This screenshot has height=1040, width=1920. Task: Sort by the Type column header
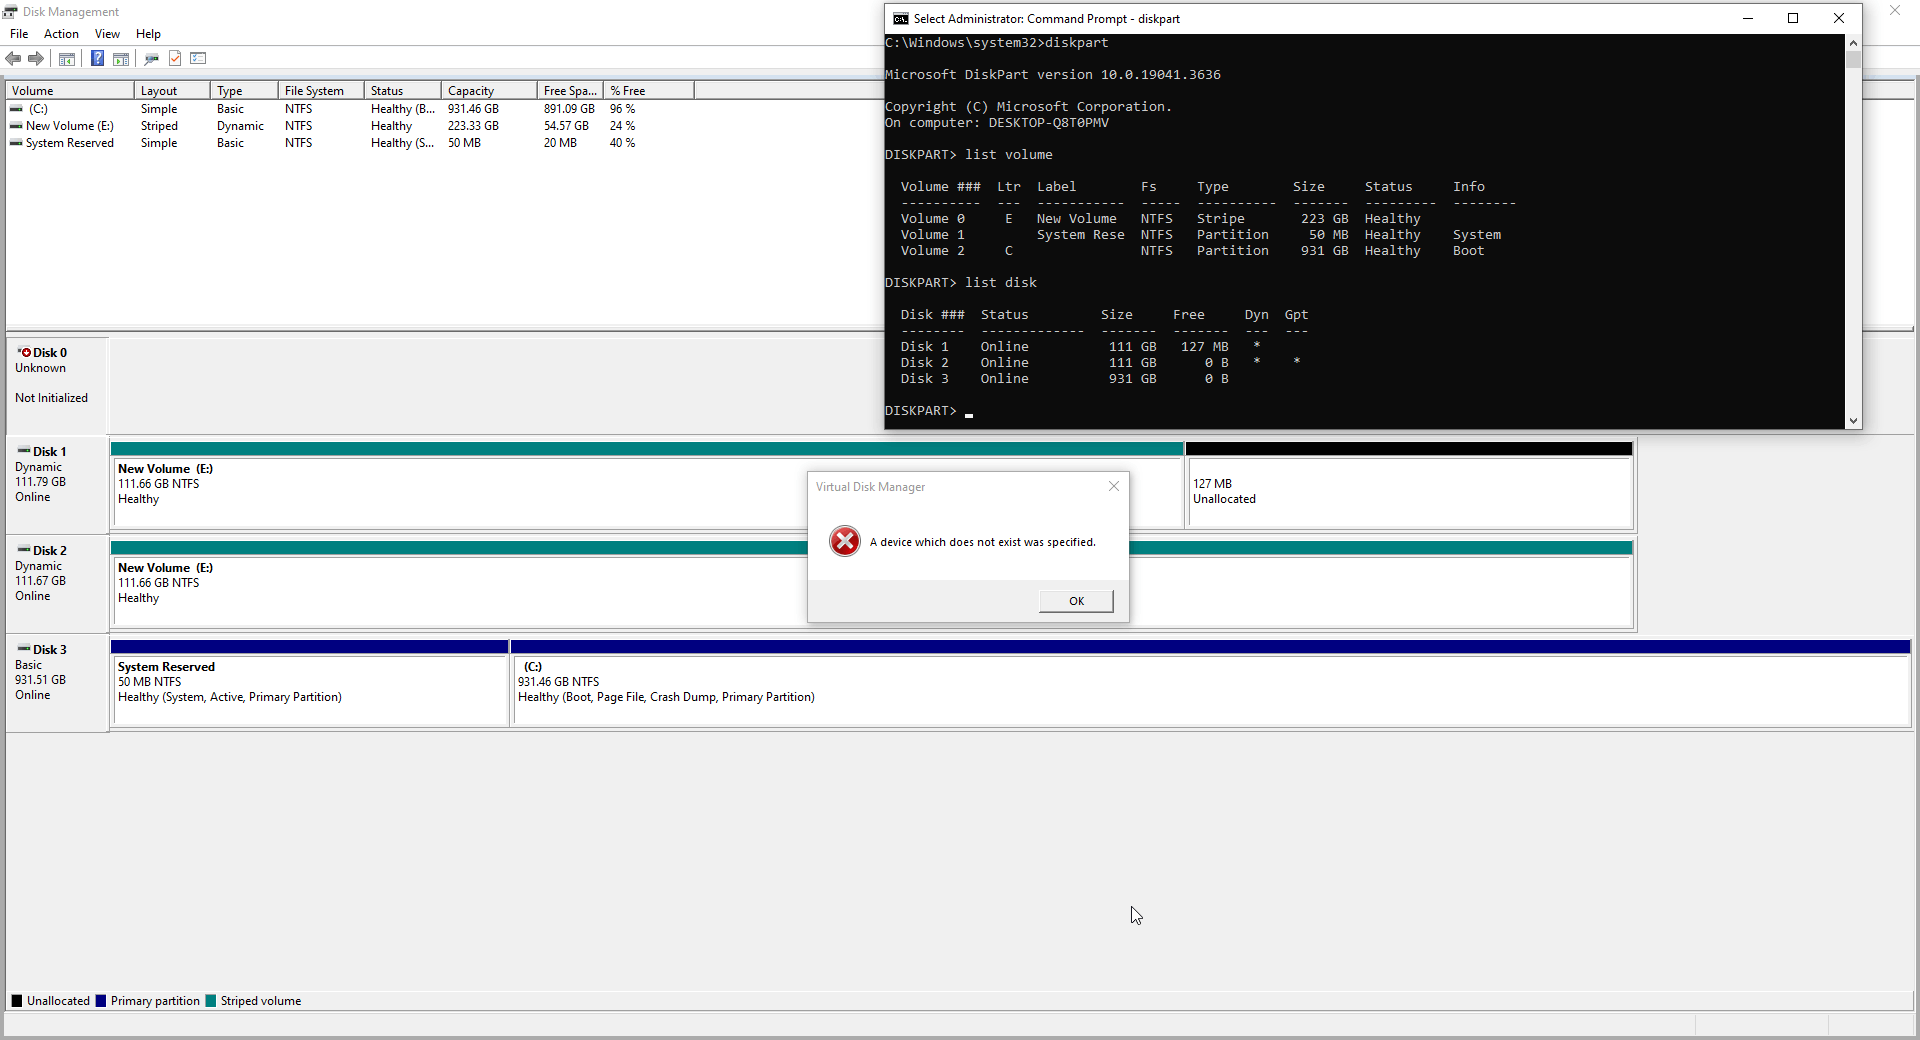pos(244,91)
